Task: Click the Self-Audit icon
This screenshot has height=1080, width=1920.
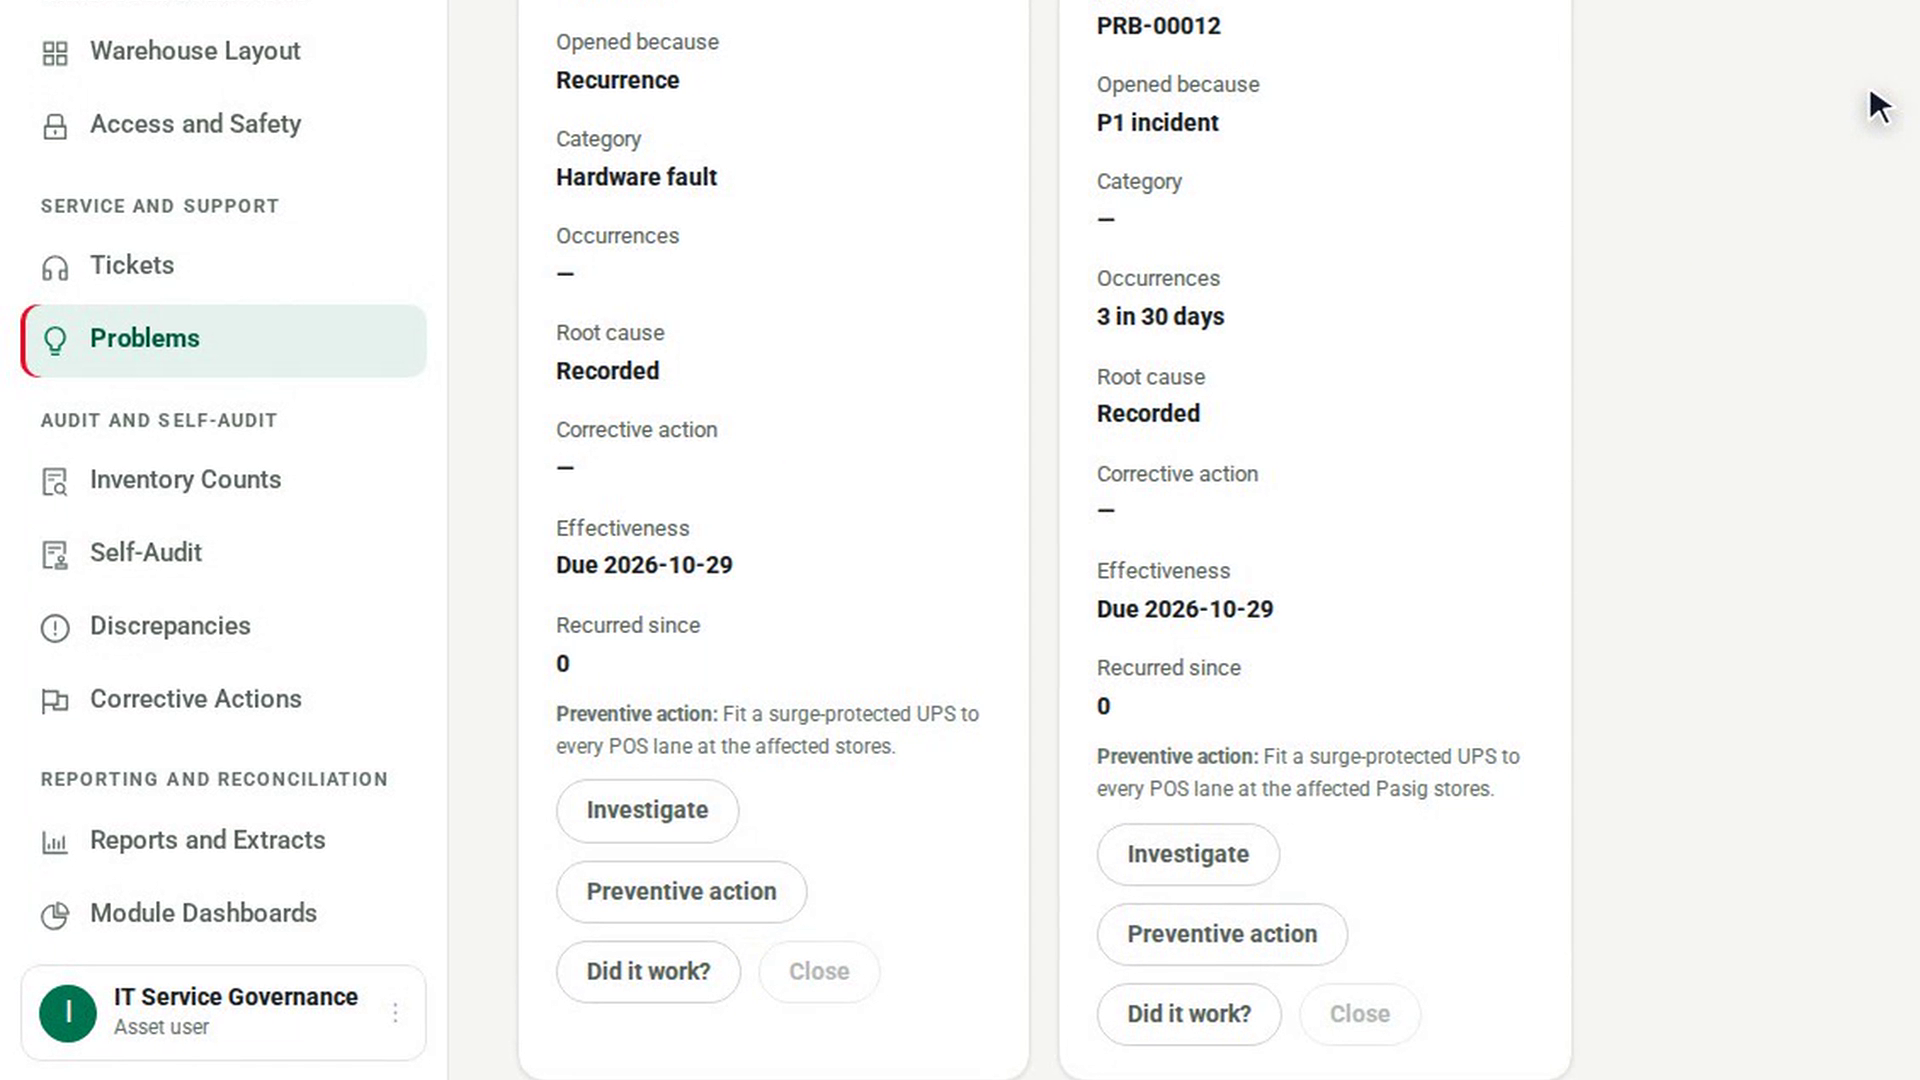Action: coord(55,555)
